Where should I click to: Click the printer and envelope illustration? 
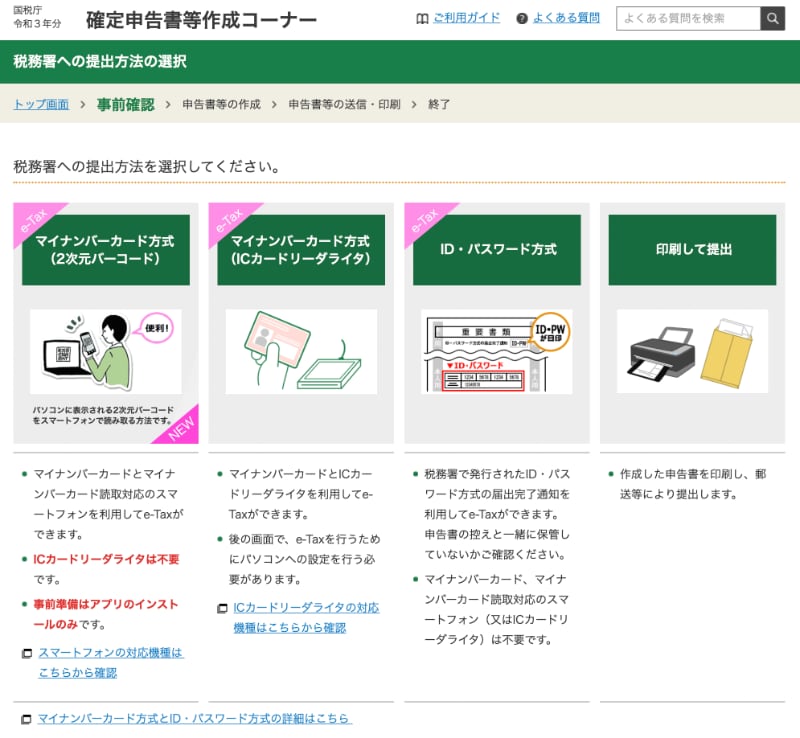pos(692,351)
